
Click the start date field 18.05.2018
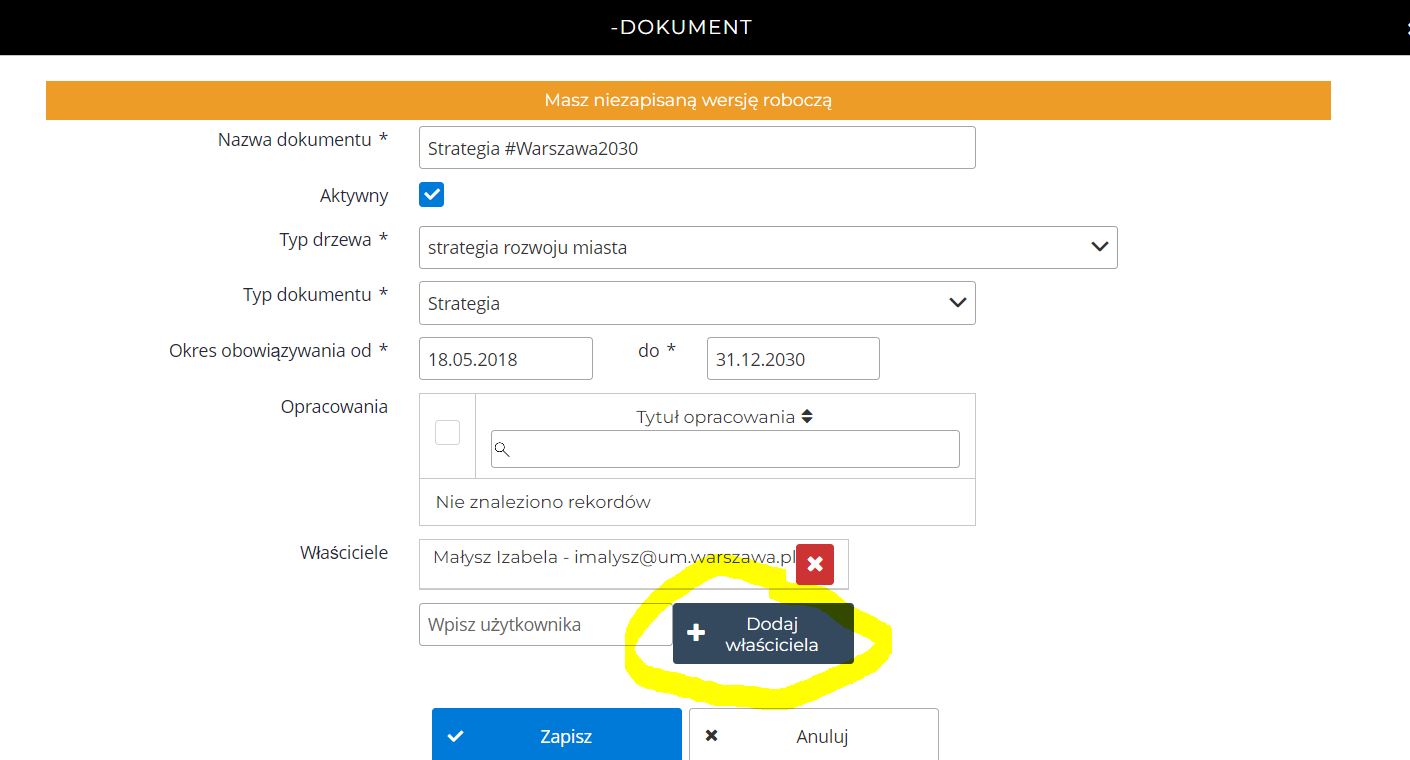[x=505, y=359]
